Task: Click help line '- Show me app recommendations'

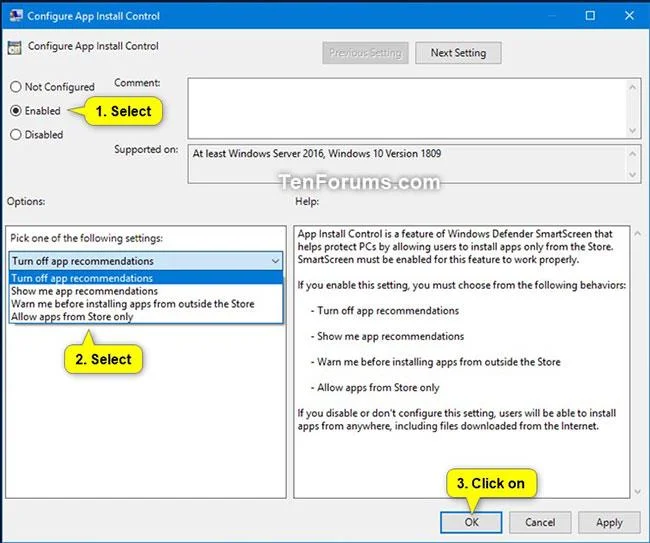Action: pyautogui.click(x=387, y=336)
